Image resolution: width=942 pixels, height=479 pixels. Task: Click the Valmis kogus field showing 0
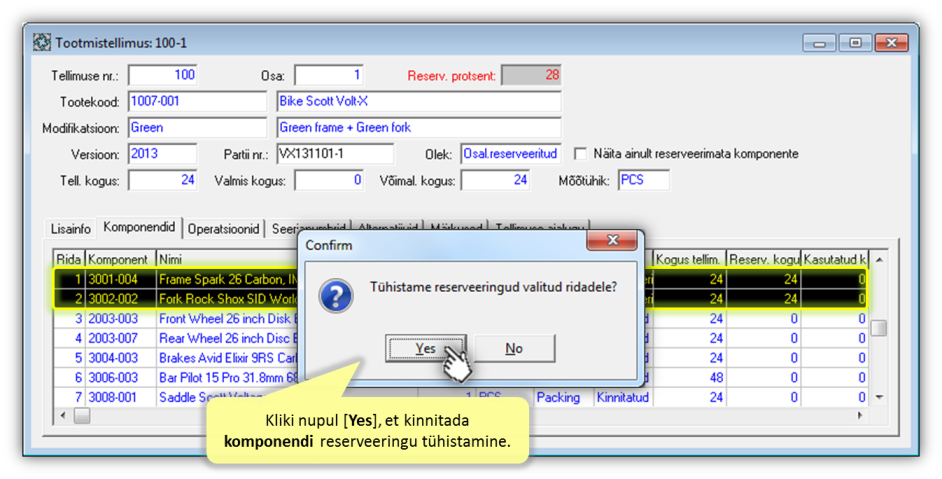point(329,180)
